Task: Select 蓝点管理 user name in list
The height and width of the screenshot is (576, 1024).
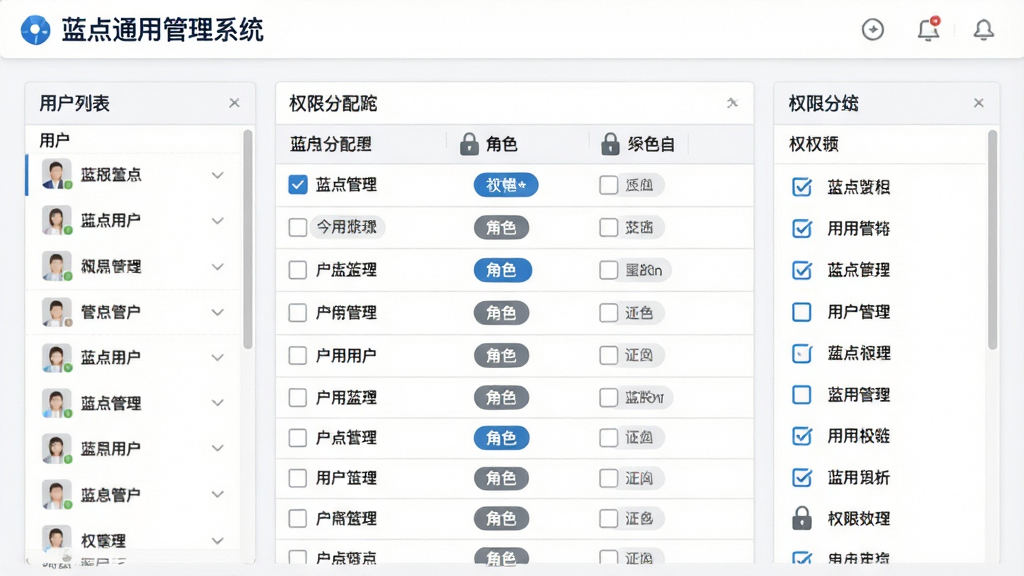Action: click(x=111, y=403)
